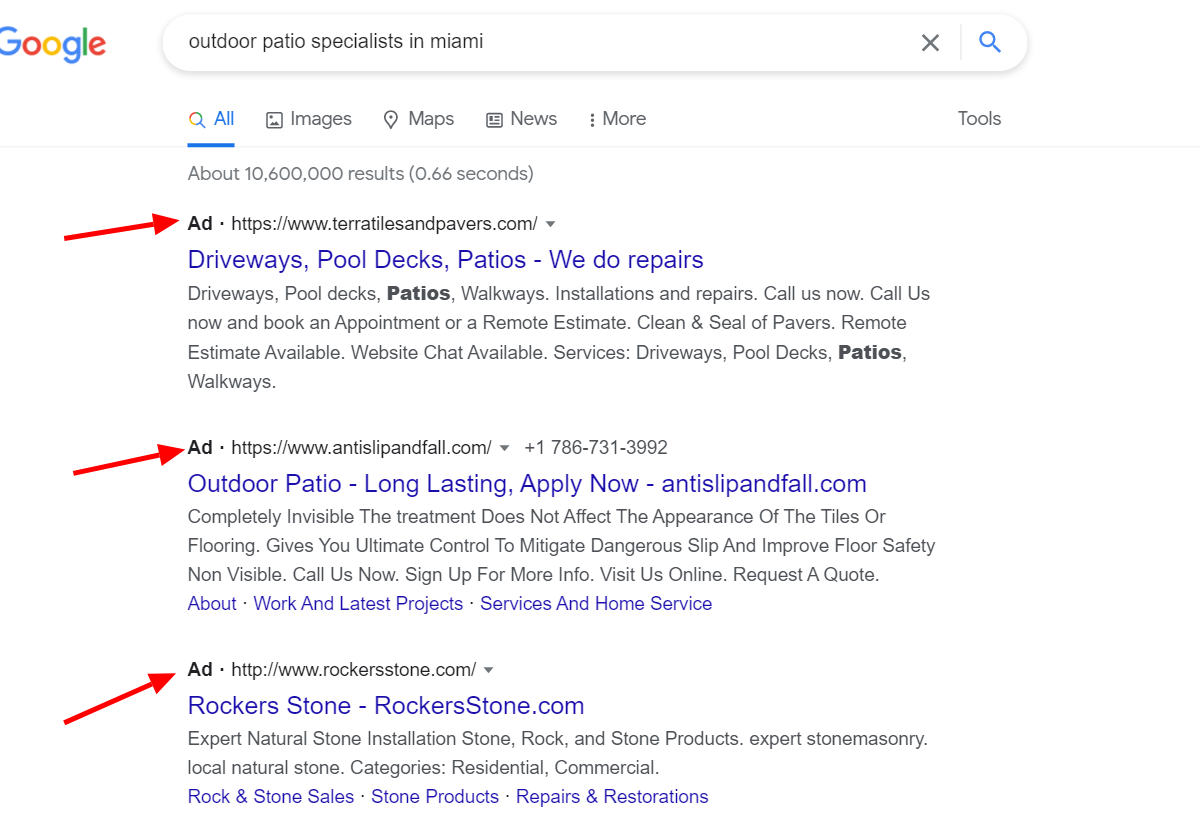This screenshot has height=824, width=1200.
Task: Click inside the search query field
Action: click(x=540, y=42)
